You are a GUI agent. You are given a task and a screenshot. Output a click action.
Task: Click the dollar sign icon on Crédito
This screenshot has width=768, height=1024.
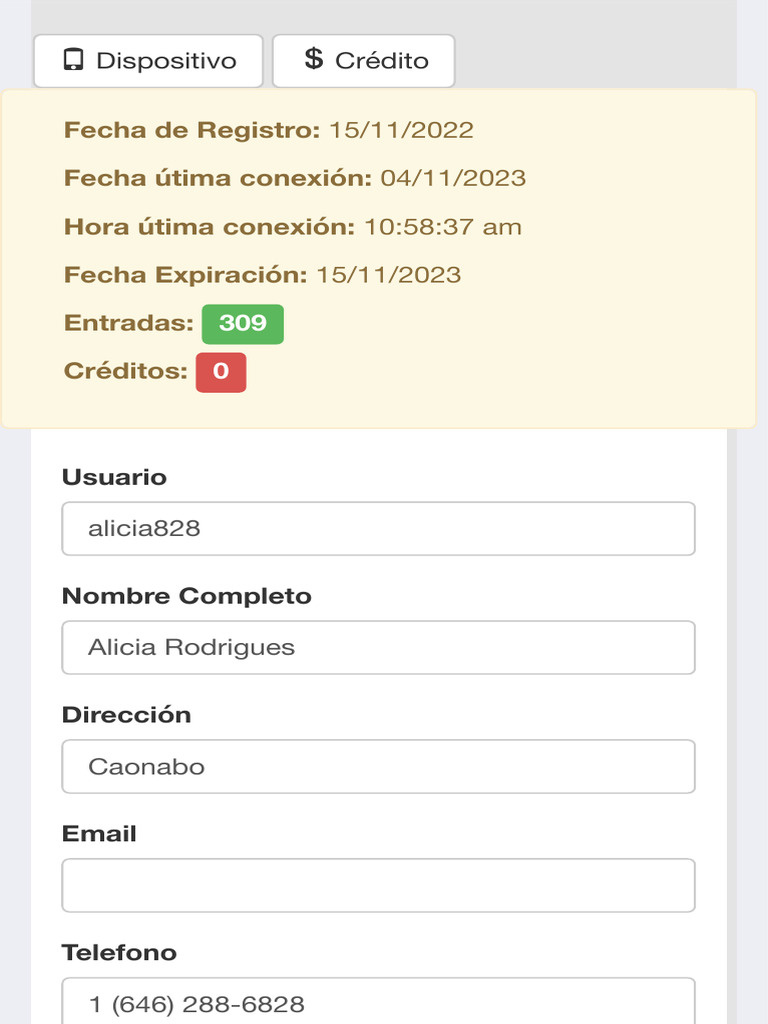[x=314, y=59]
